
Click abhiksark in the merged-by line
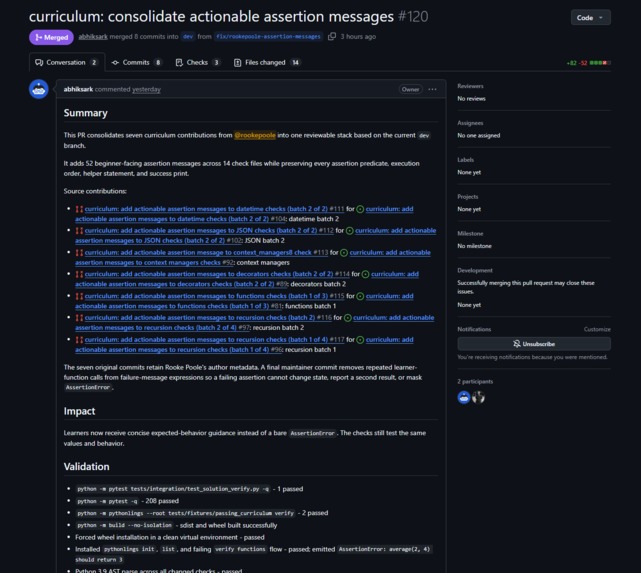93,36
